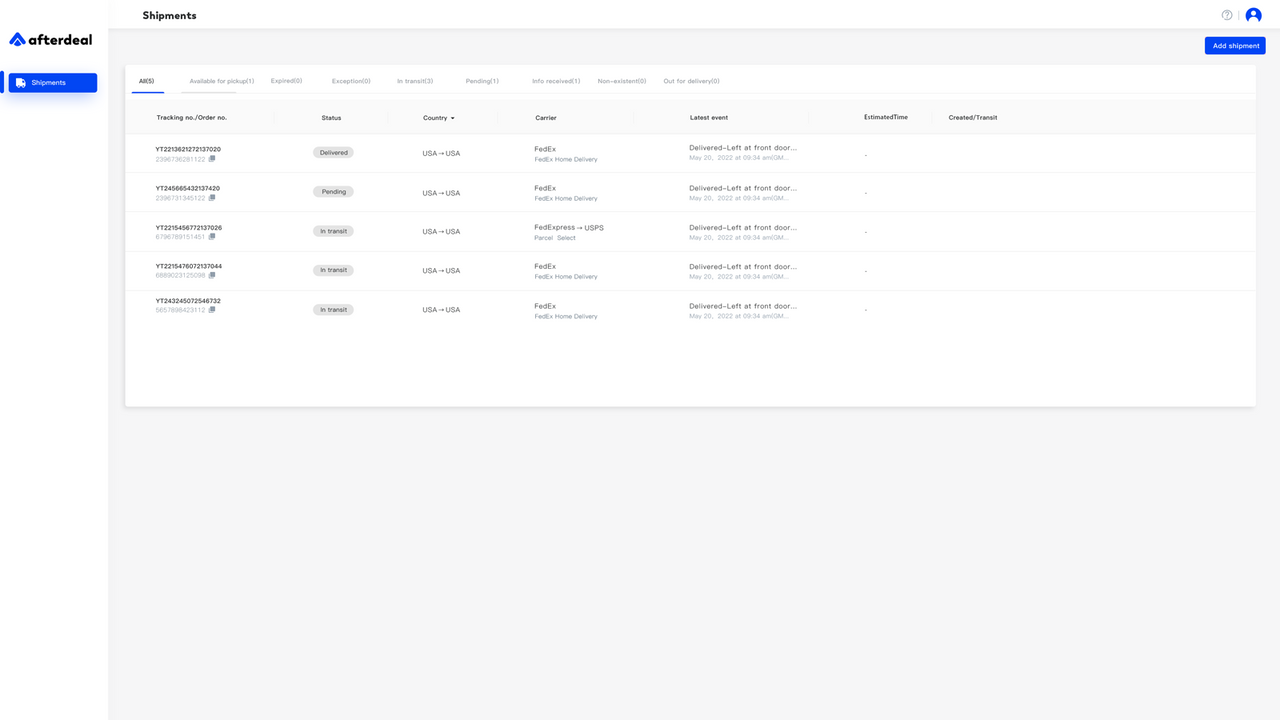Click the Shipments page title
This screenshot has width=1280, height=720.
tap(170, 15)
